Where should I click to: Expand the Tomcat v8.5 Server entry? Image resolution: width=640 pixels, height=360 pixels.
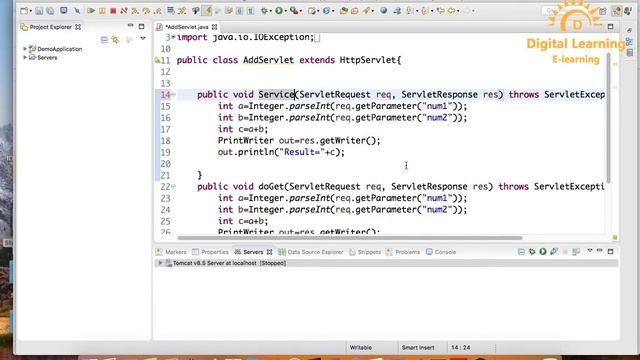[160, 263]
